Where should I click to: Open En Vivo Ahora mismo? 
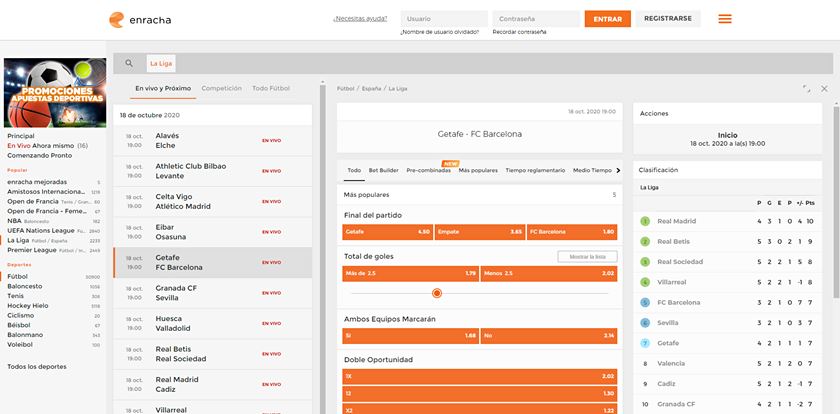pos(47,146)
